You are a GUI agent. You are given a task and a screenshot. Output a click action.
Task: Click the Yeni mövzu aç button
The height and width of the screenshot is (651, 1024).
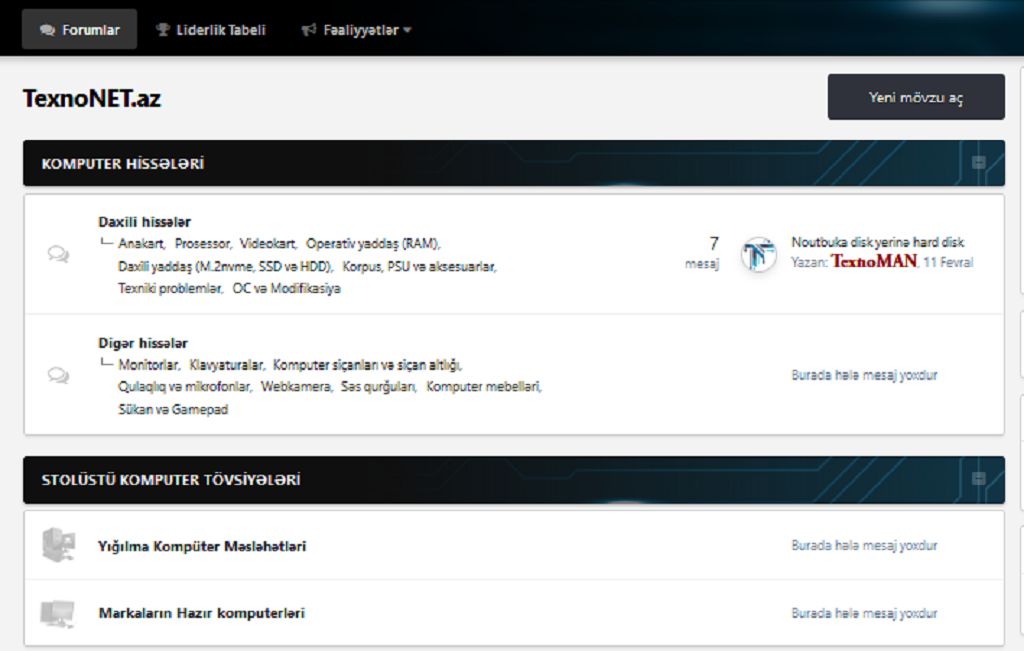[x=916, y=97]
